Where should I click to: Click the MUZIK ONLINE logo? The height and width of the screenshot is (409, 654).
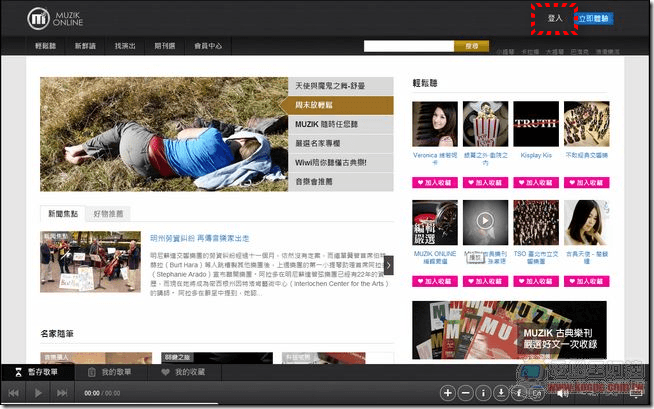click(x=55, y=19)
